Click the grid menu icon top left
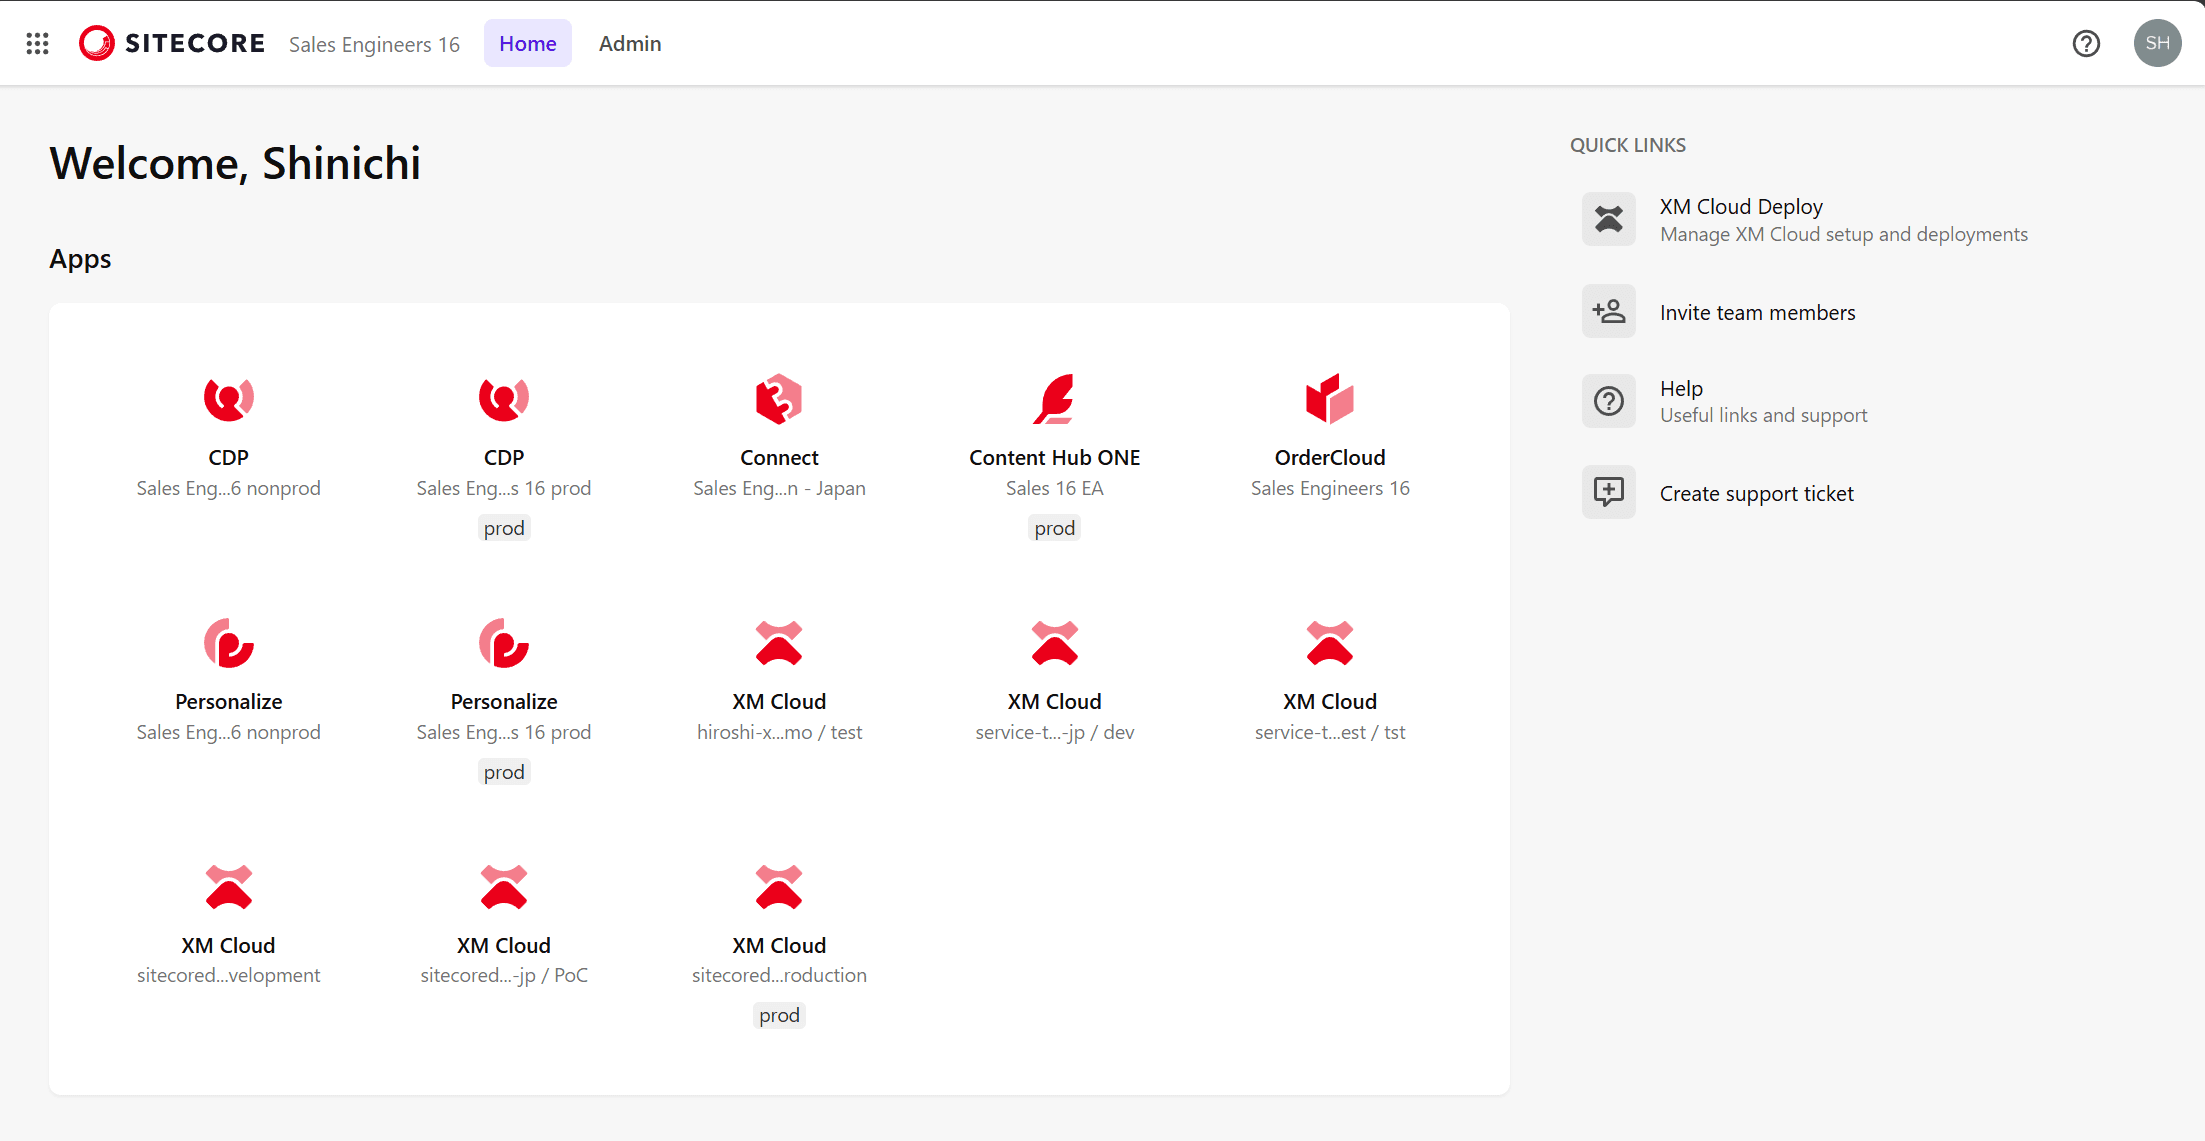The height and width of the screenshot is (1141, 2205). click(36, 44)
